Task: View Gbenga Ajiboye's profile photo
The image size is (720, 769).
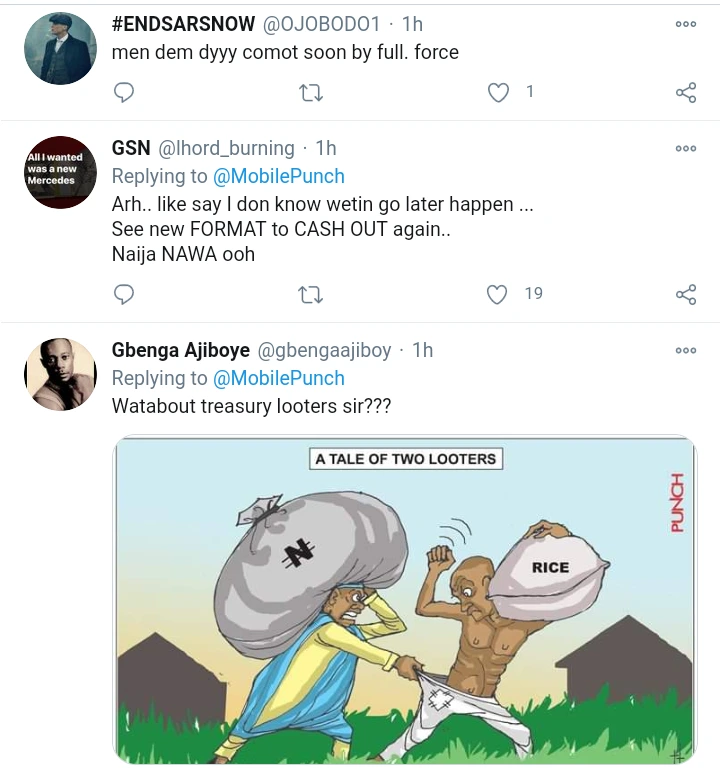Action: click(x=60, y=374)
